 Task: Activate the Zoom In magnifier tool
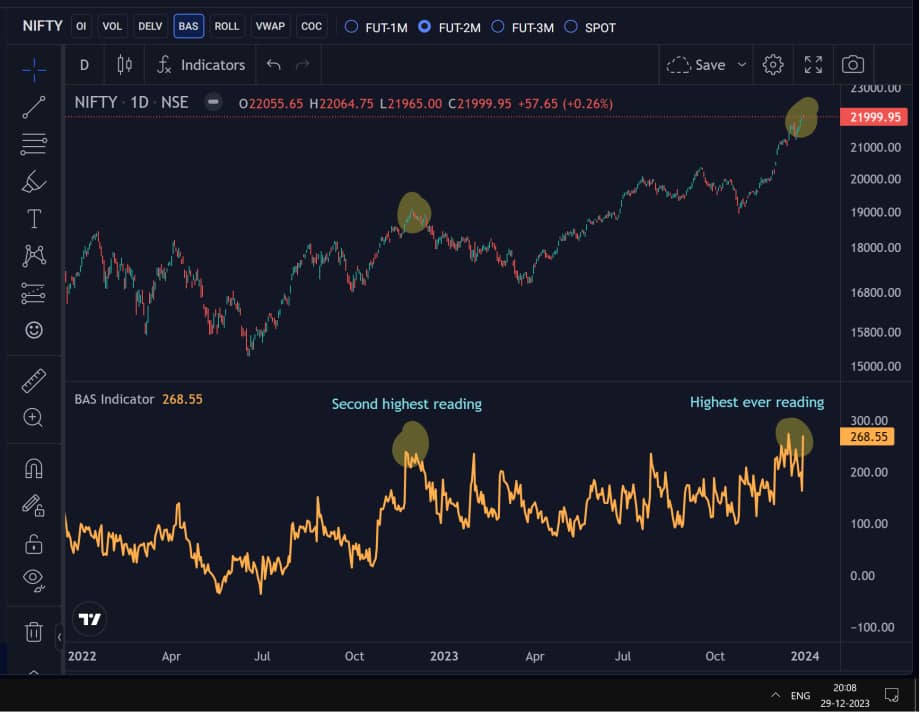pyautogui.click(x=33, y=415)
